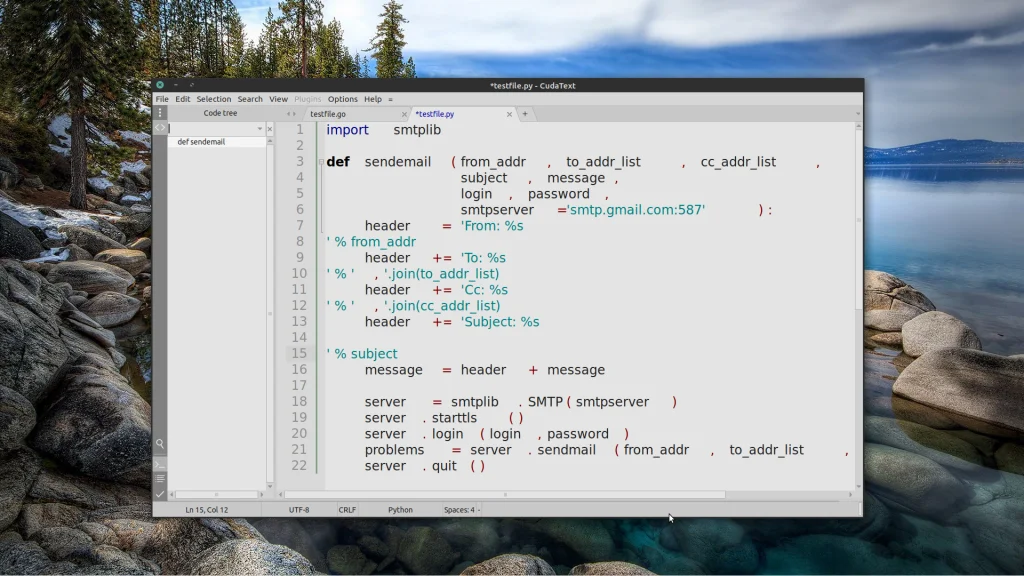Show the Console panel from sidebar

tap(160, 465)
